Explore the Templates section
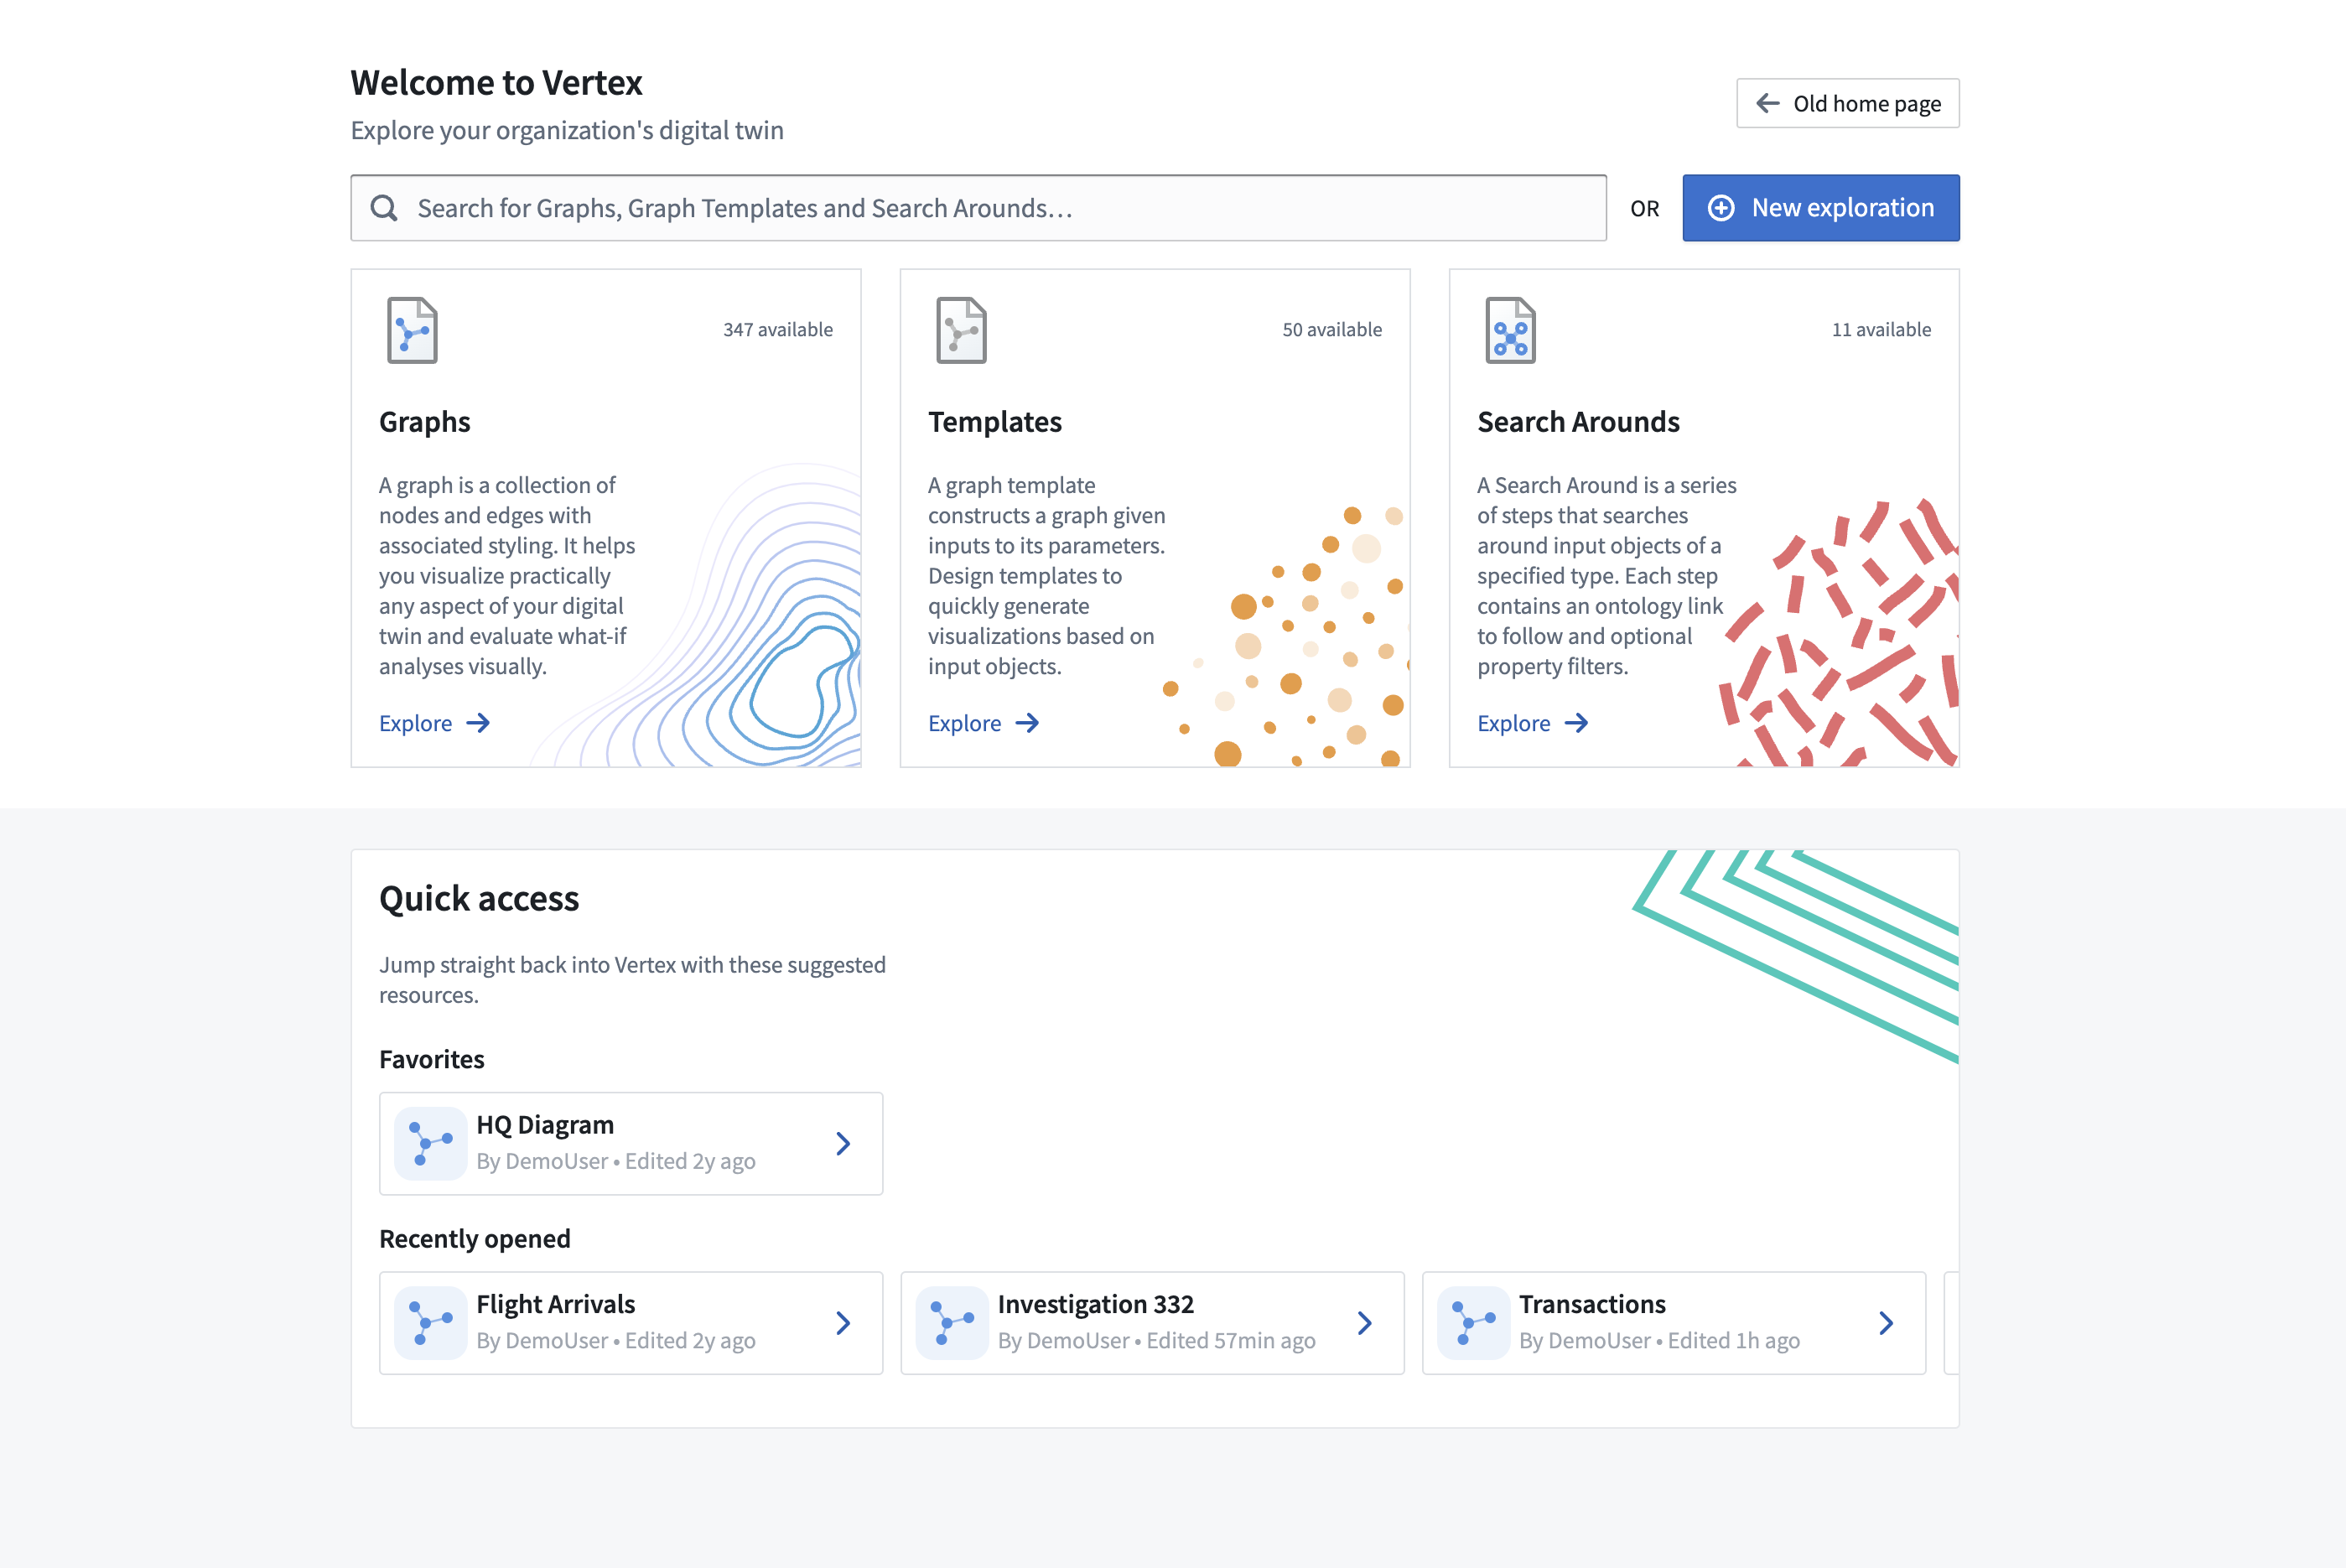The image size is (2346, 1568). pos(983,723)
